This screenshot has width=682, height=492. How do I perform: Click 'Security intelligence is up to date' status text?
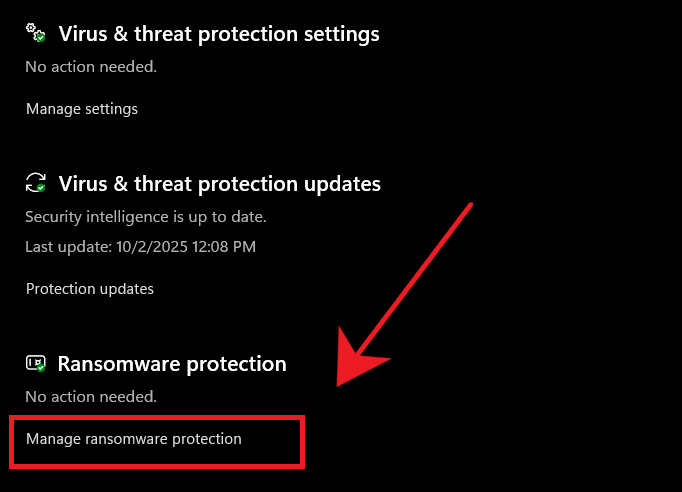point(146,217)
